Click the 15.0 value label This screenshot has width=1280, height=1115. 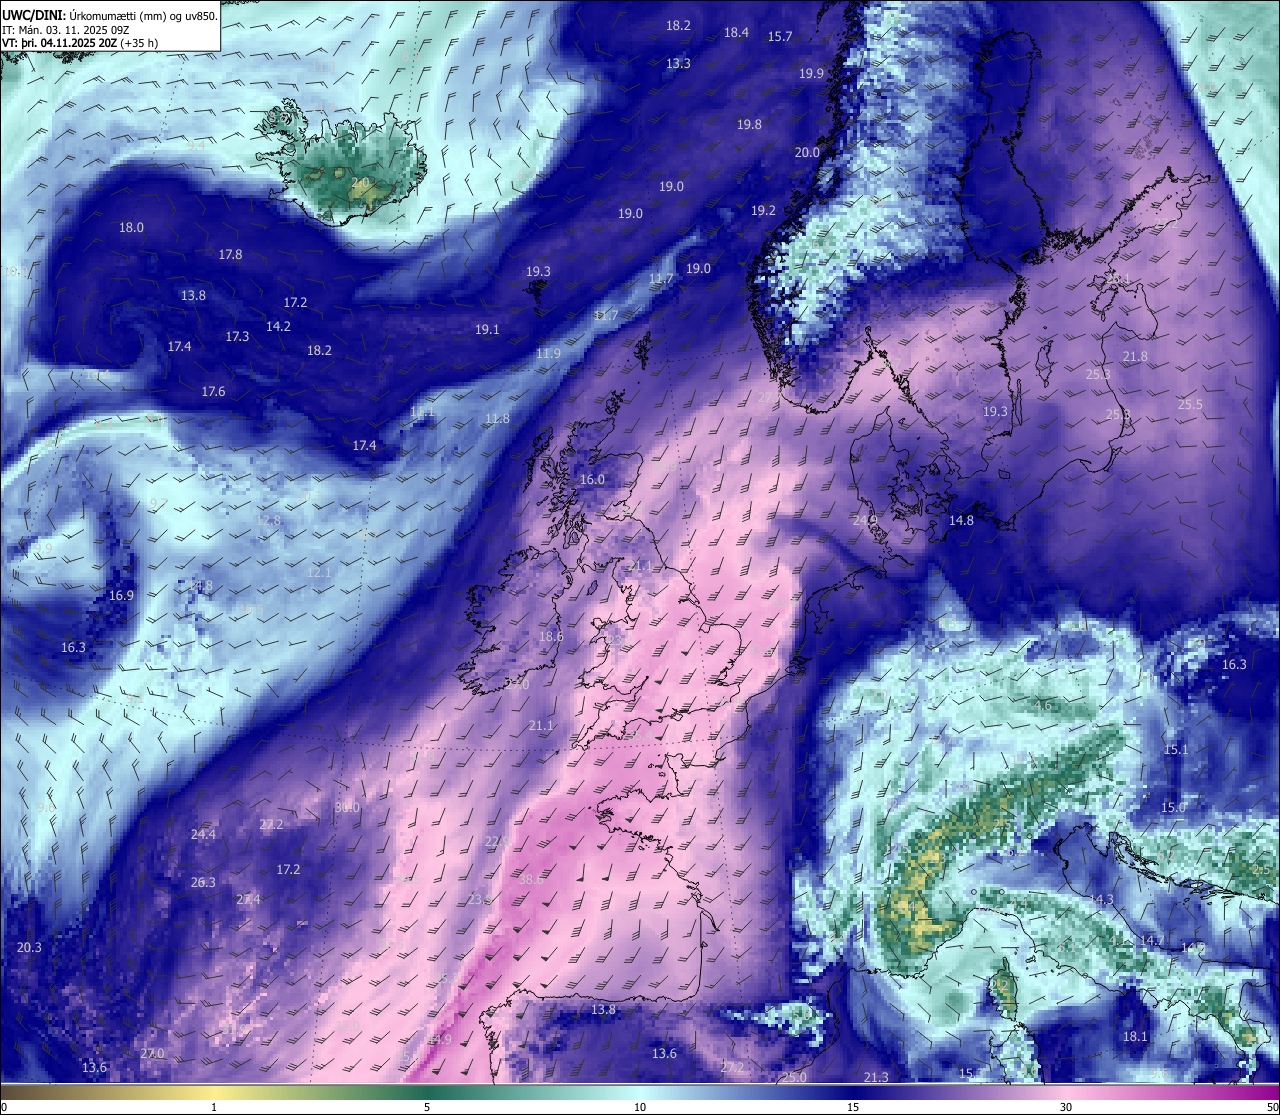tap(1173, 807)
